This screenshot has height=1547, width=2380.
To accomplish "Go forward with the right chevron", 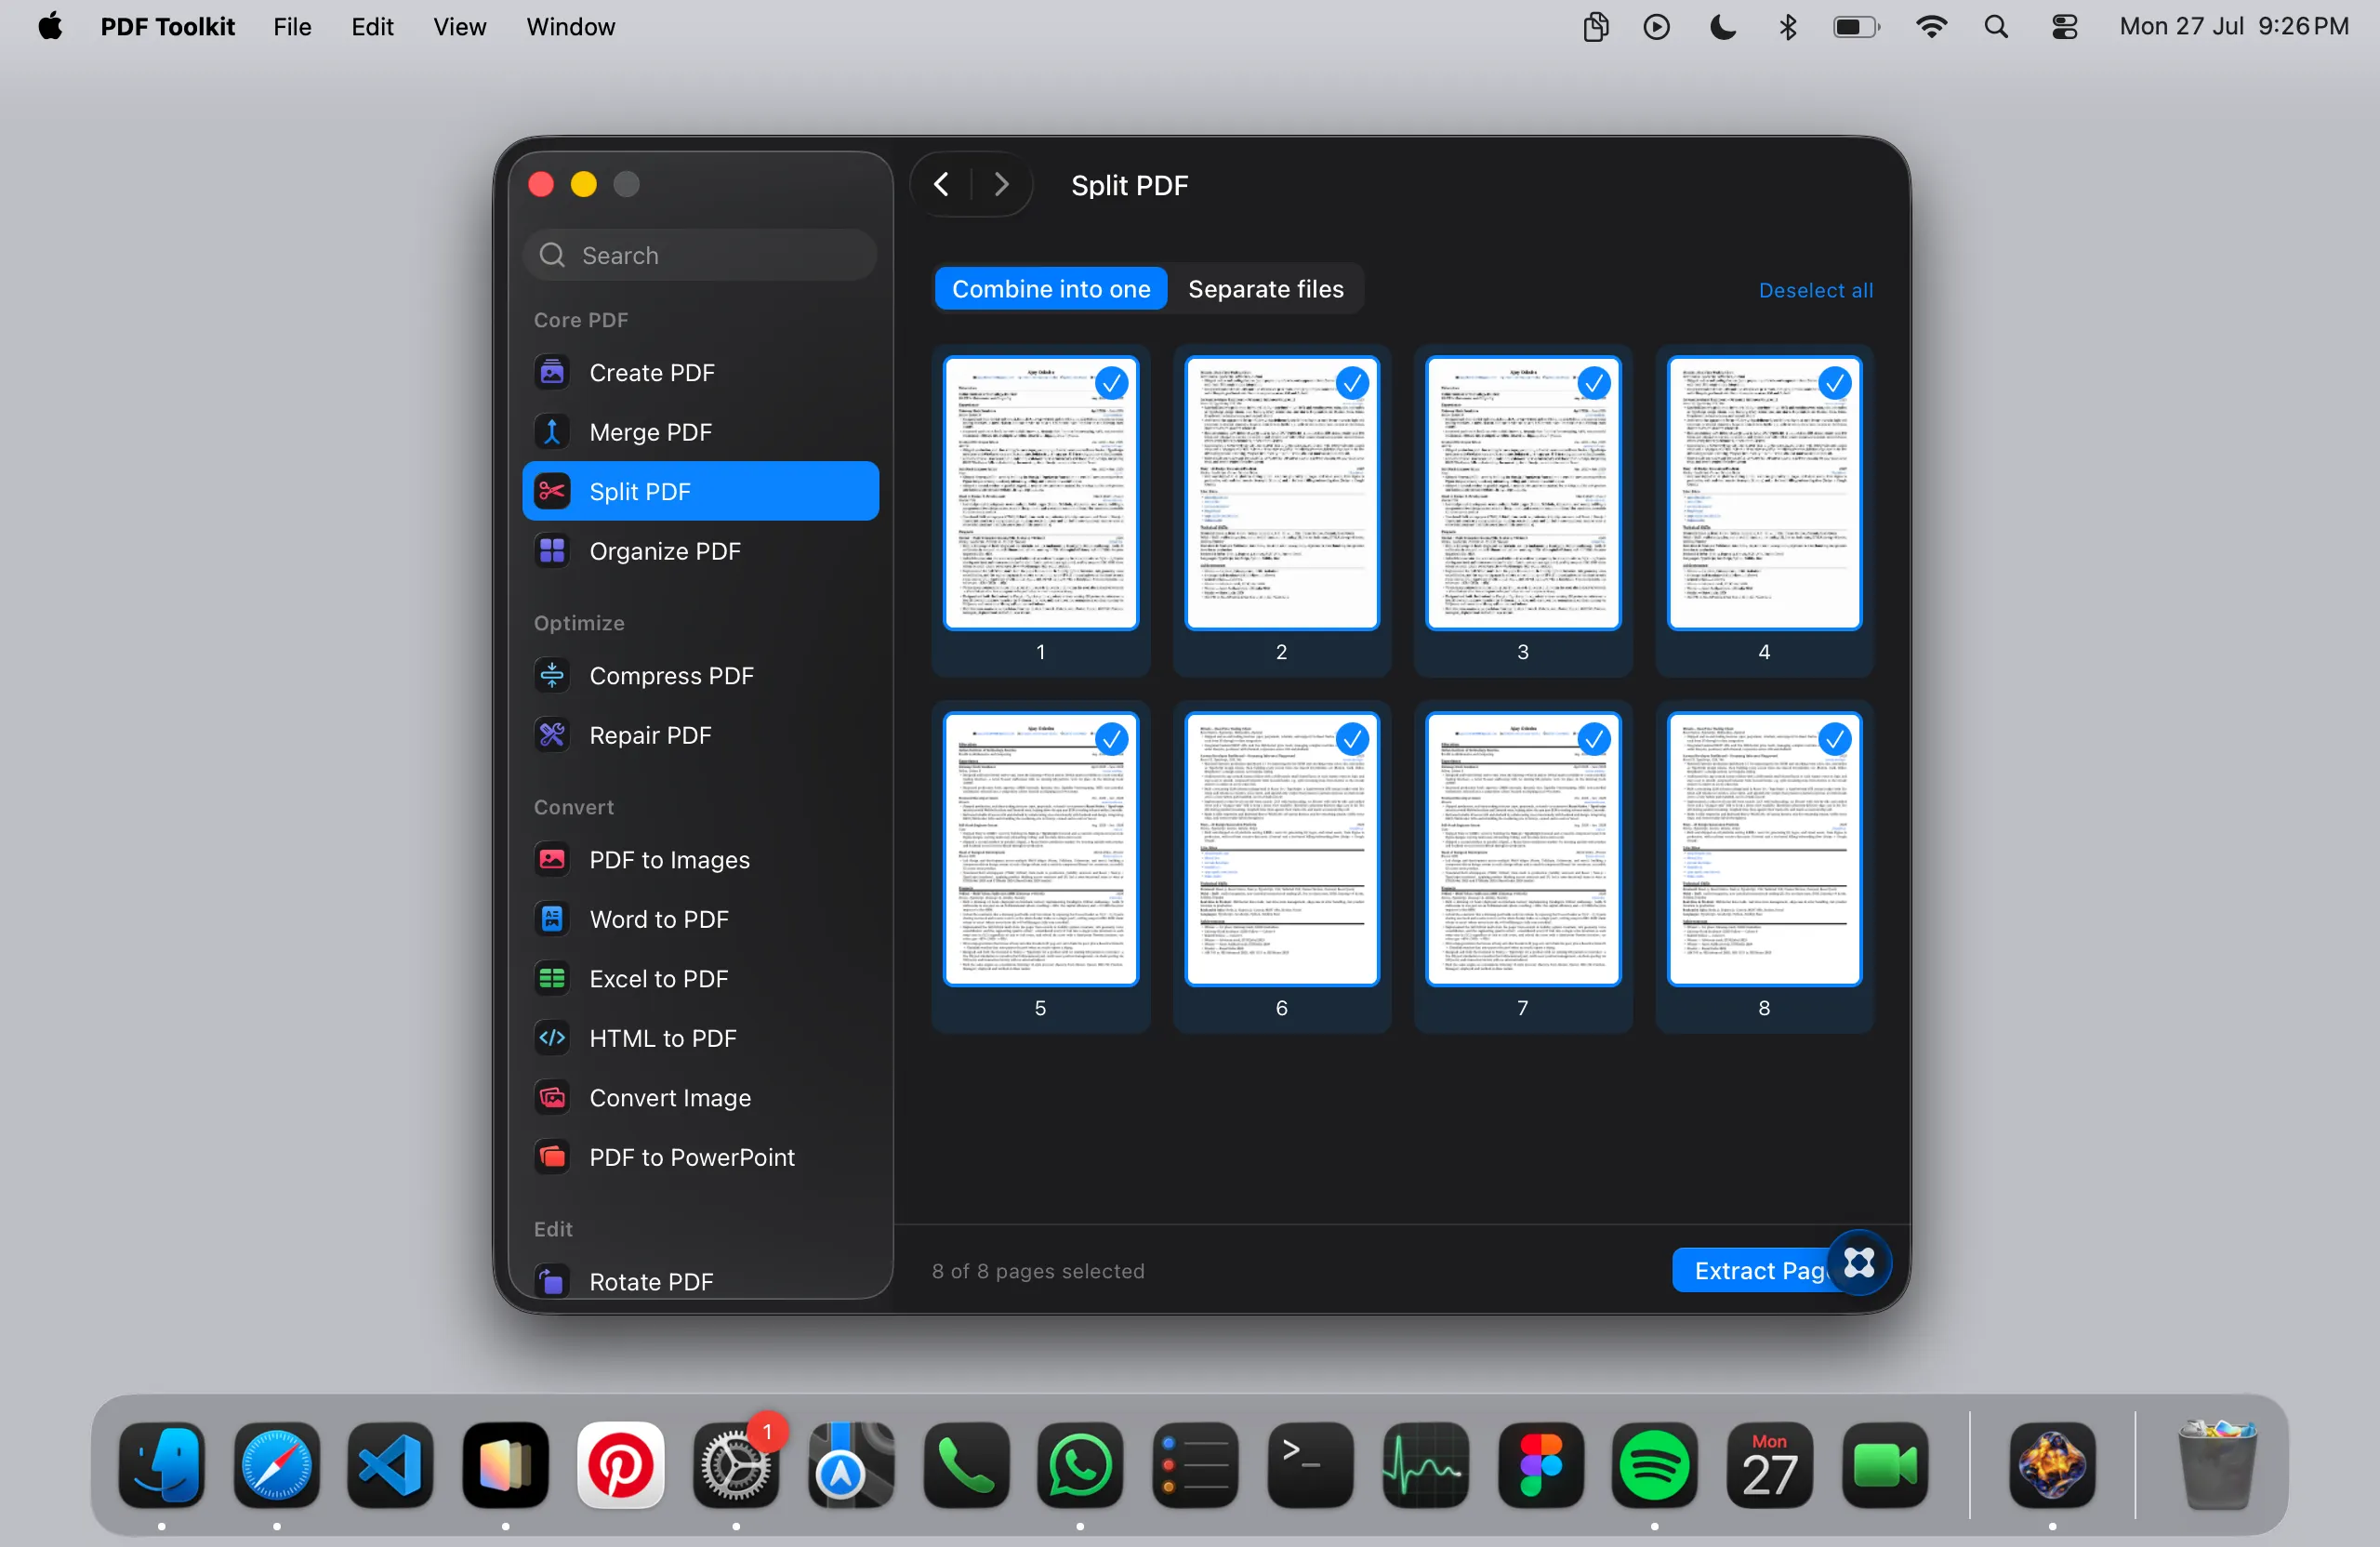I will point(1001,185).
